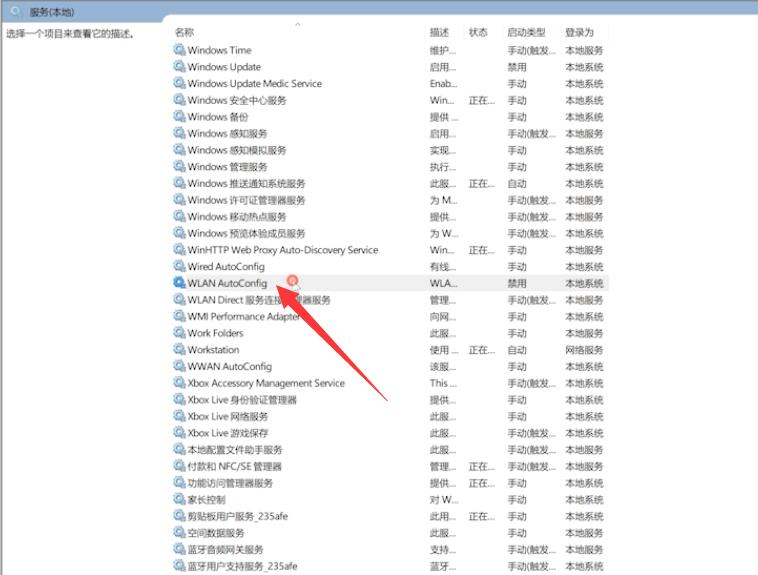Click the icon beside Xbox Live 游戏保存
The height and width of the screenshot is (575, 758).
[179, 432]
